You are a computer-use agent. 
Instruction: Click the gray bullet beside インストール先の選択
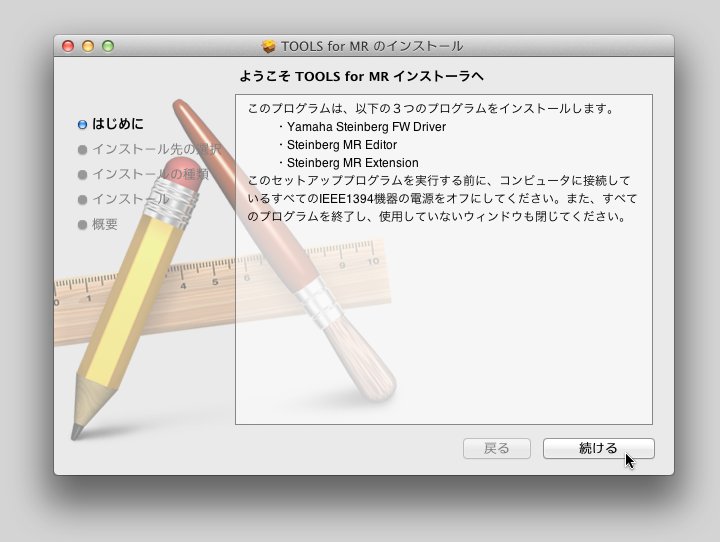pos(82,150)
